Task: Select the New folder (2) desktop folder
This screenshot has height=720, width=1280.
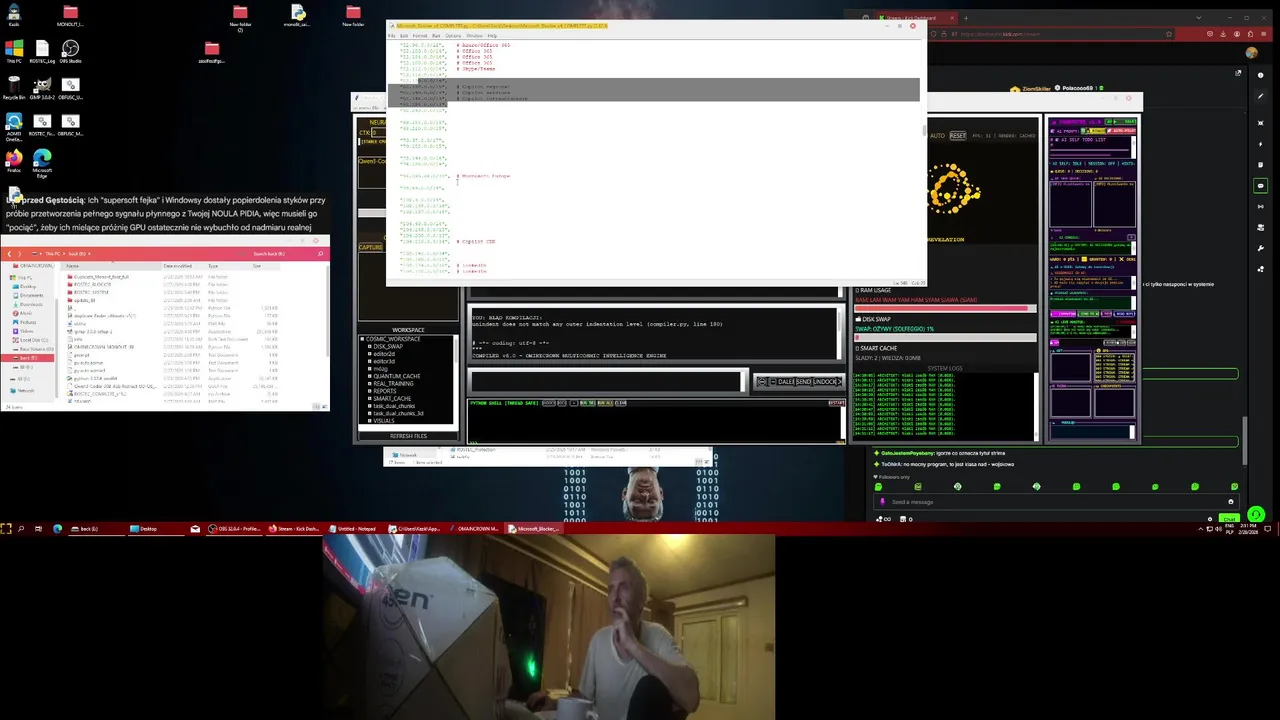Action: point(240,17)
